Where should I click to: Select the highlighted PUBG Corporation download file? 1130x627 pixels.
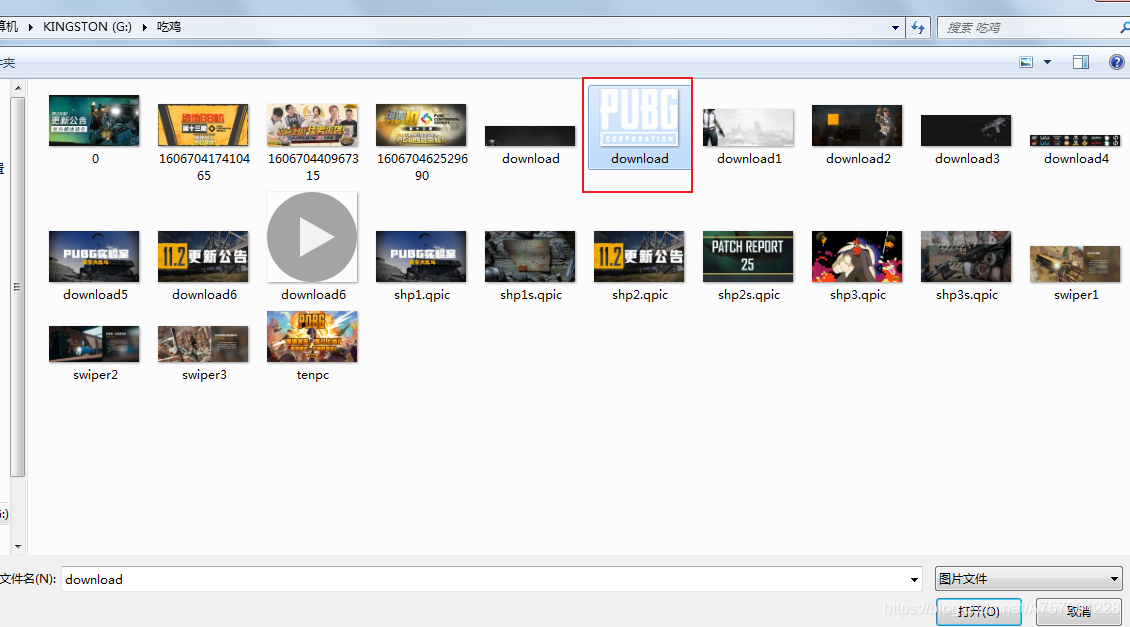click(x=640, y=128)
